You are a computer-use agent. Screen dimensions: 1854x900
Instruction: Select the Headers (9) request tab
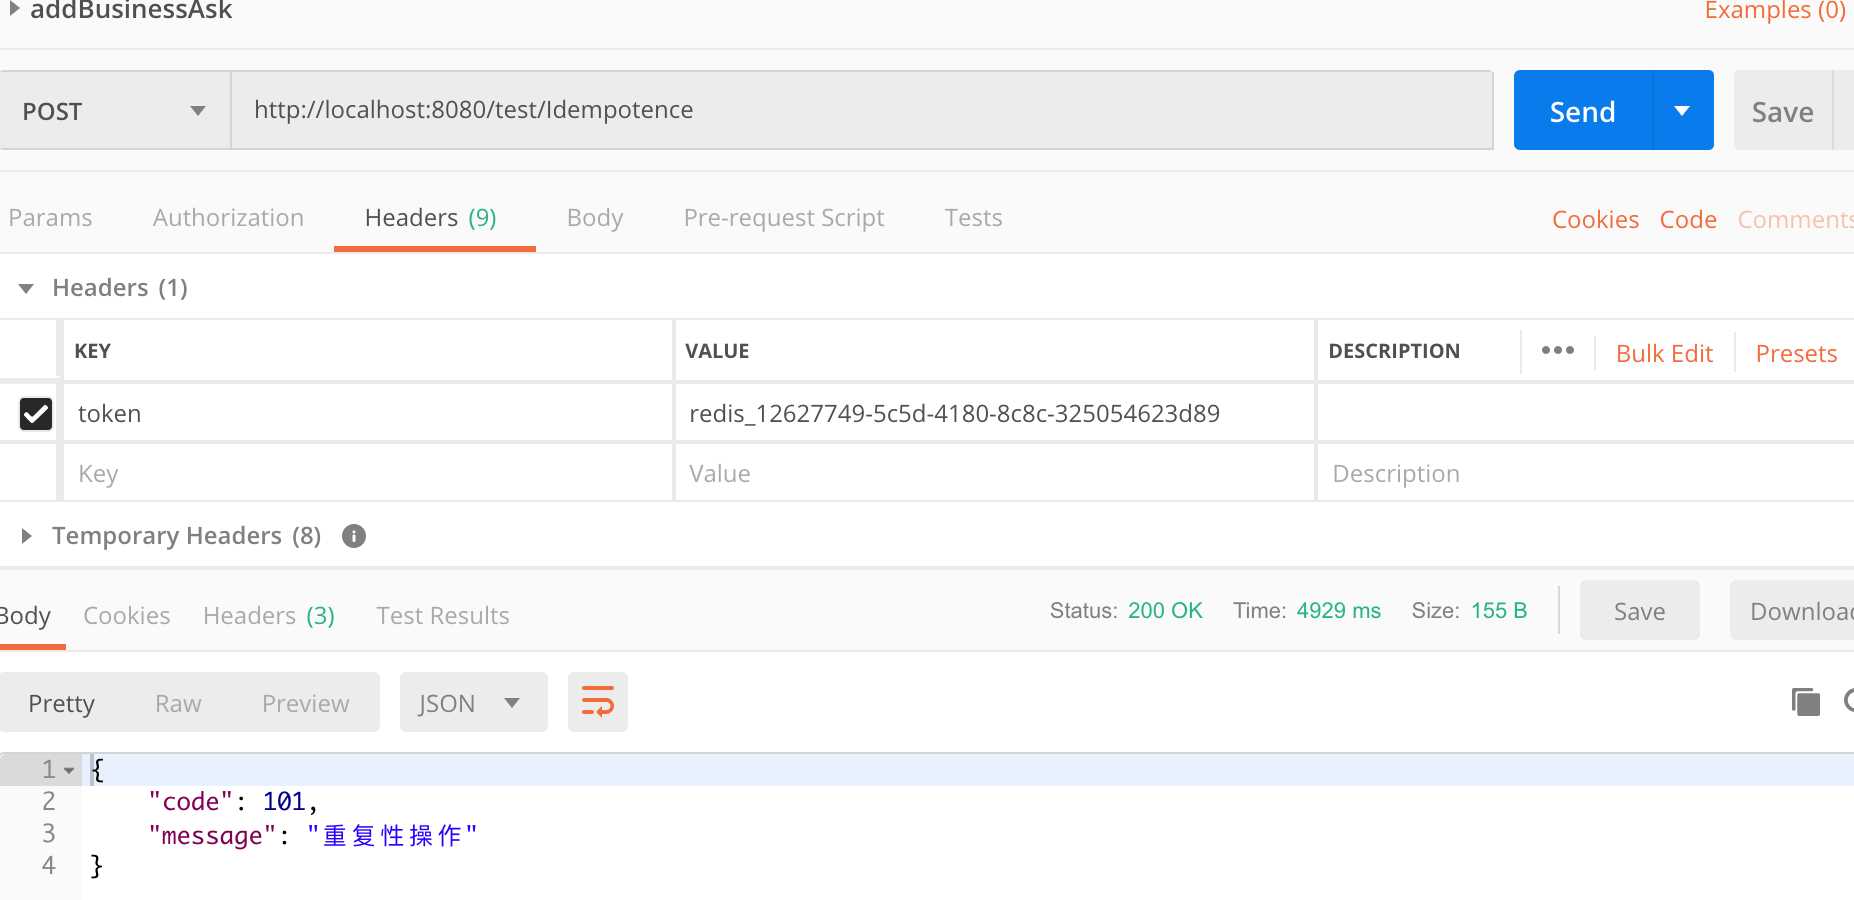point(431,218)
